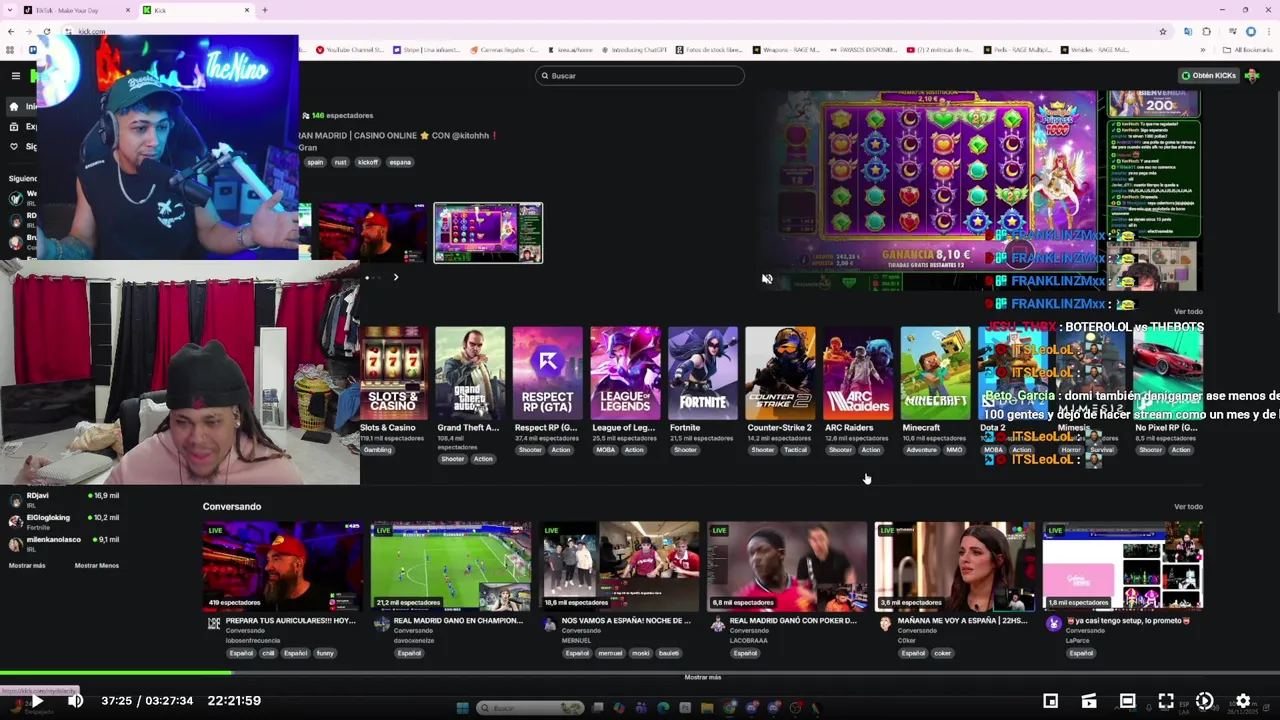Click the Obtén KICKs button
The height and width of the screenshot is (720, 1280).
click(x=1208, y=76)
